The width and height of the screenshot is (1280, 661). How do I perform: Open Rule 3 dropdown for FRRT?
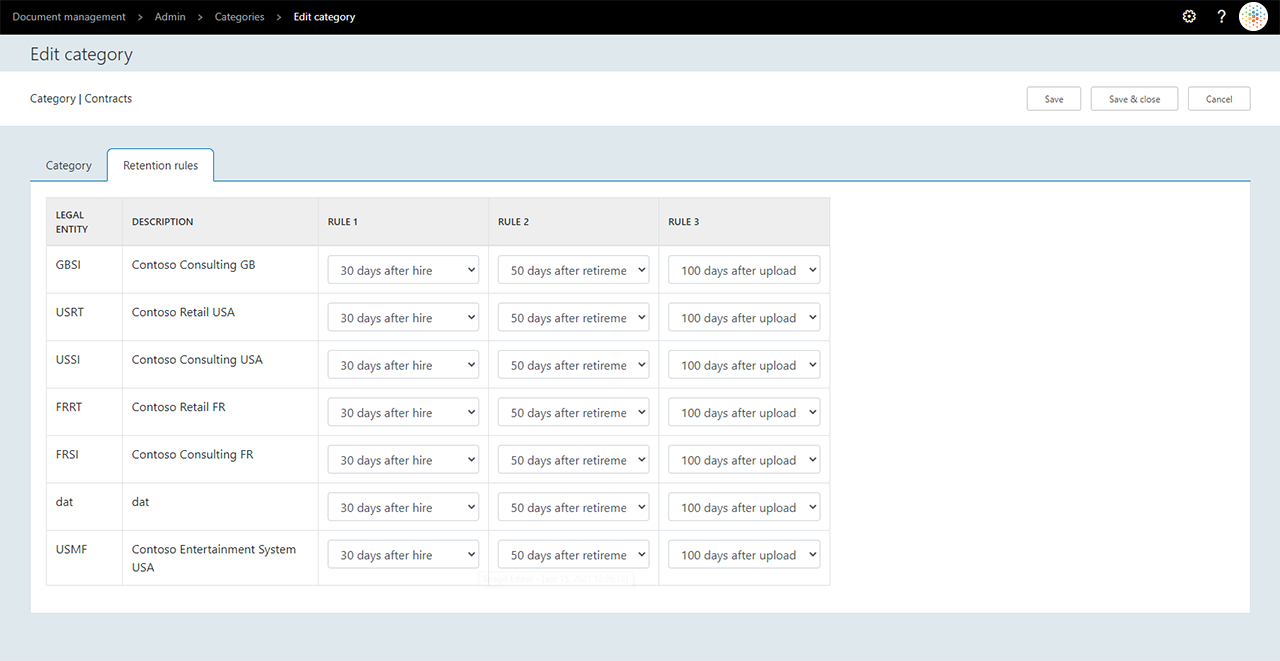click(744, 413)
